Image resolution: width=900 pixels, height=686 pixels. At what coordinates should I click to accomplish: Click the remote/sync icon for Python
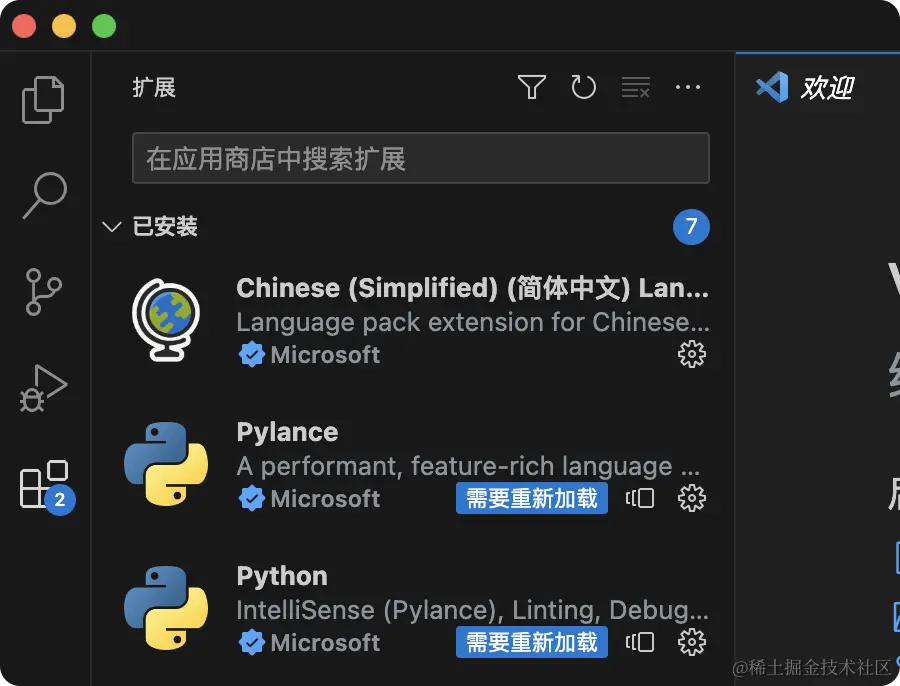tap(639, 642)
